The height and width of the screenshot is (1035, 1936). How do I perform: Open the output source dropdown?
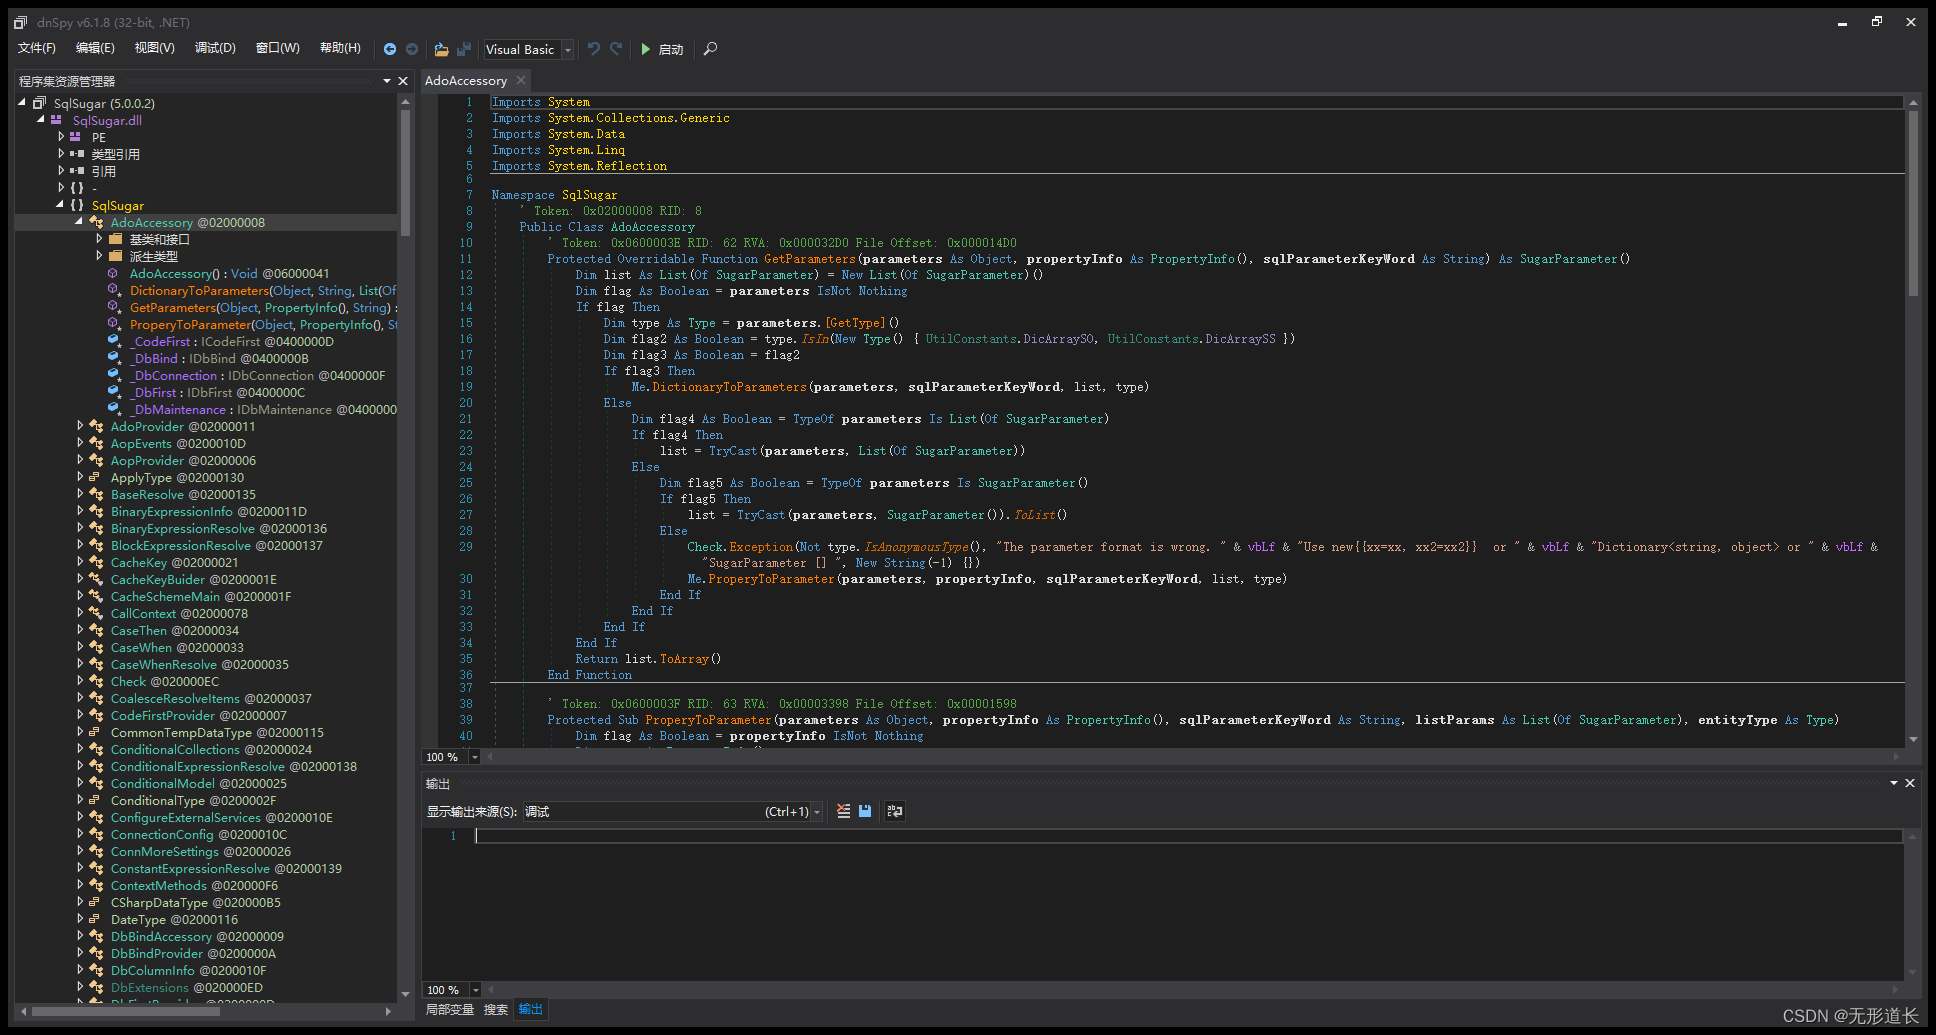[x=817, y=812]
